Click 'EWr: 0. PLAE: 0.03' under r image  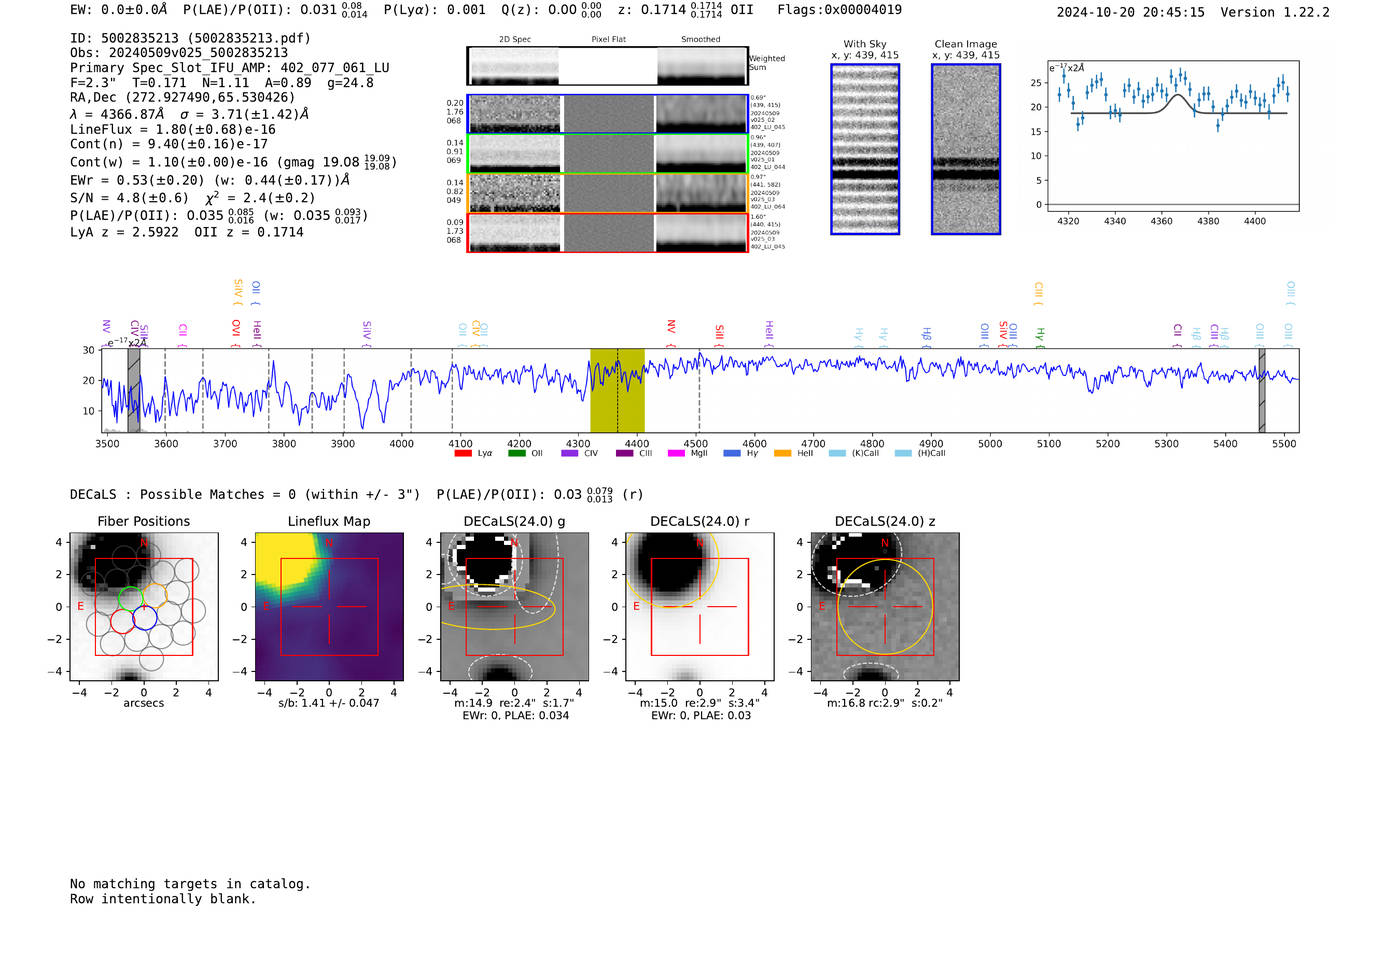click(x=700, y=716)
